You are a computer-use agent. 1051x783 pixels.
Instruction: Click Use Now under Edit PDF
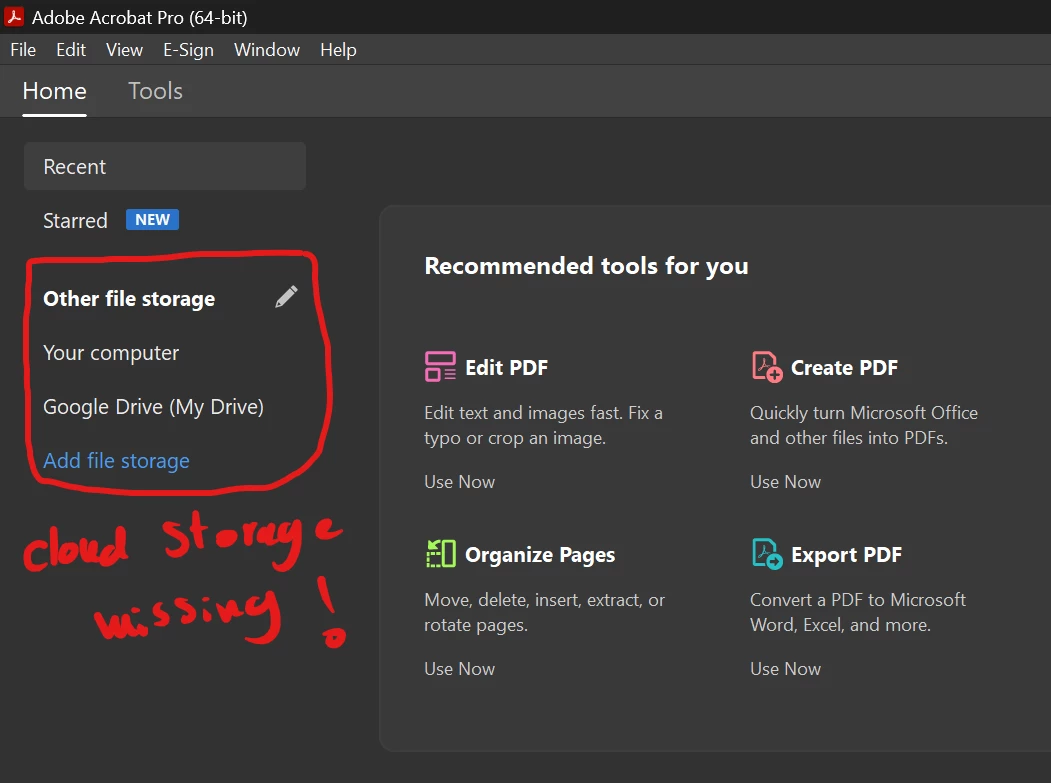(460, 482)
